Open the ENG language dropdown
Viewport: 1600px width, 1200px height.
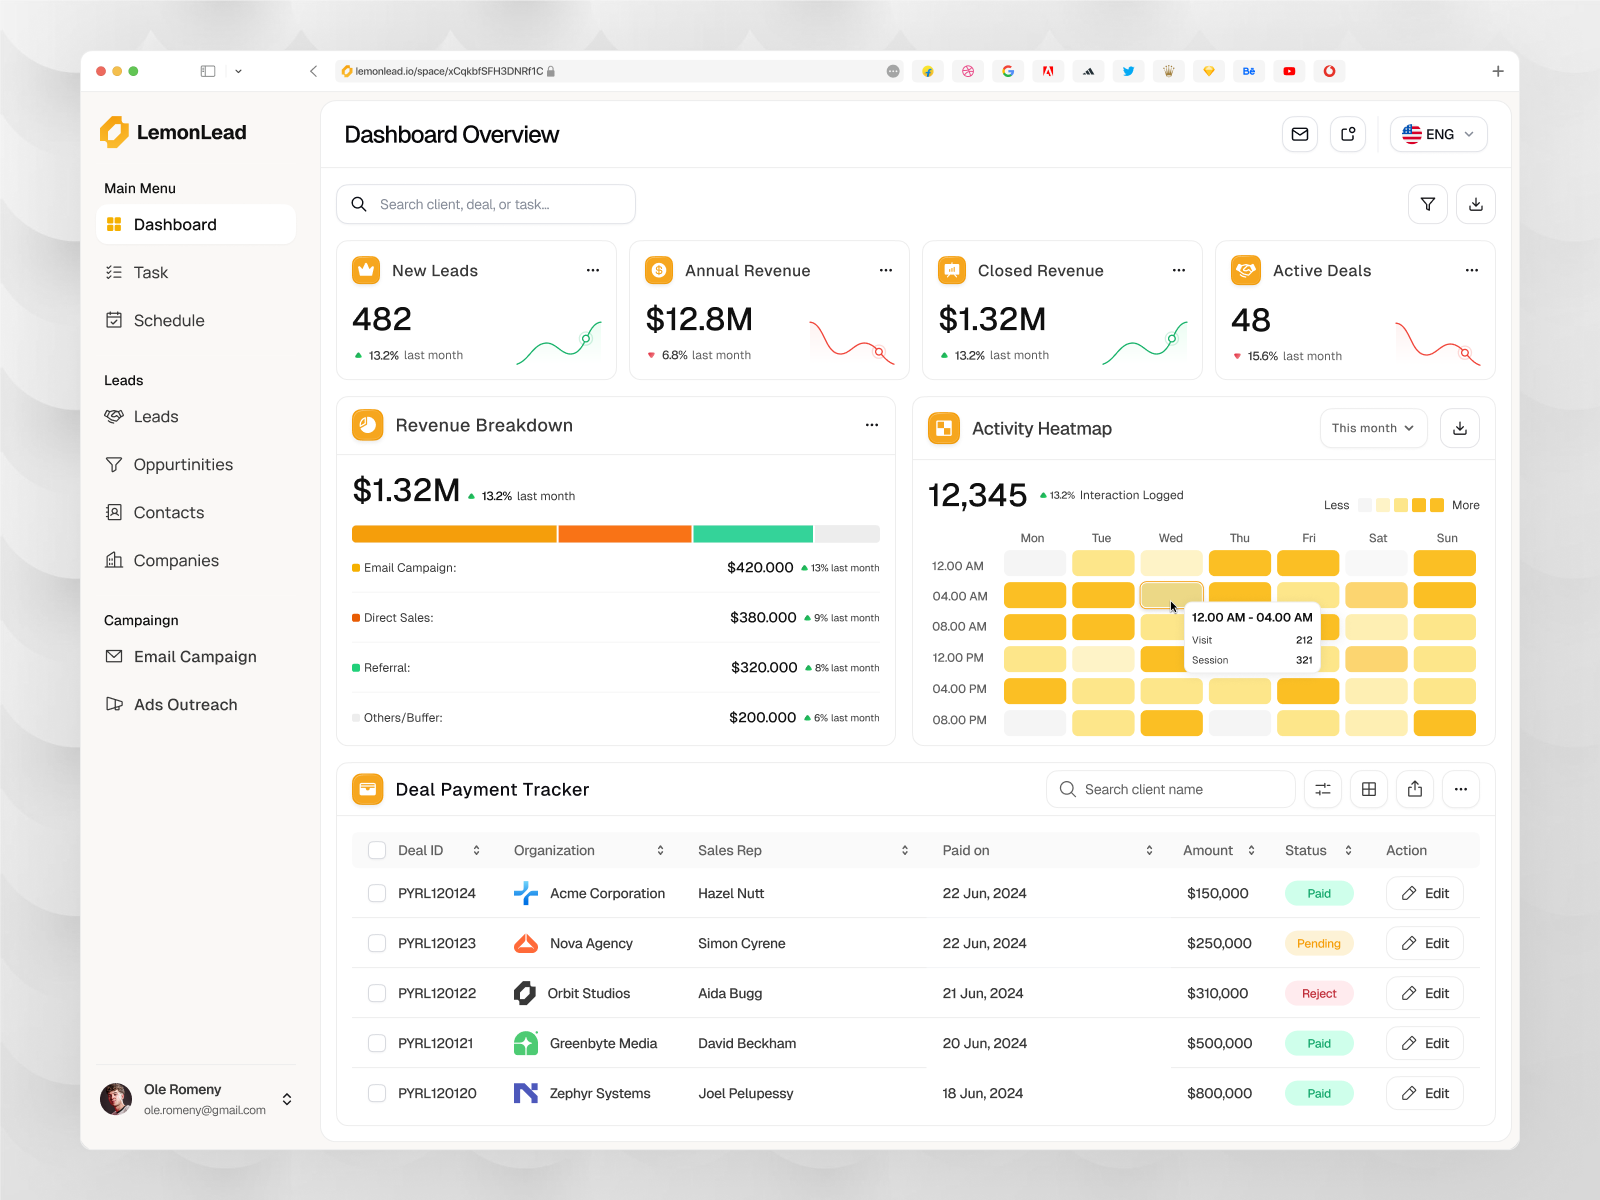(x=1438, y=133)
